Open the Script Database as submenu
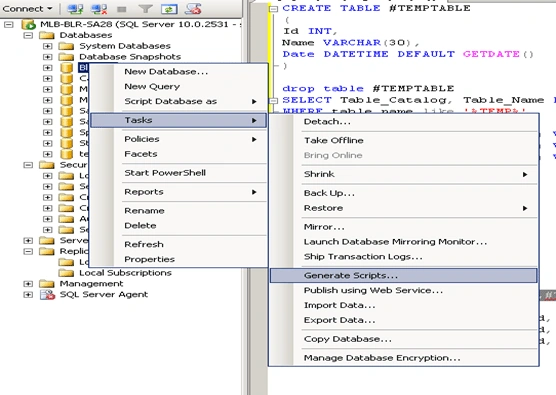This screenshot has width=556, height=395. tap(178, 101)
